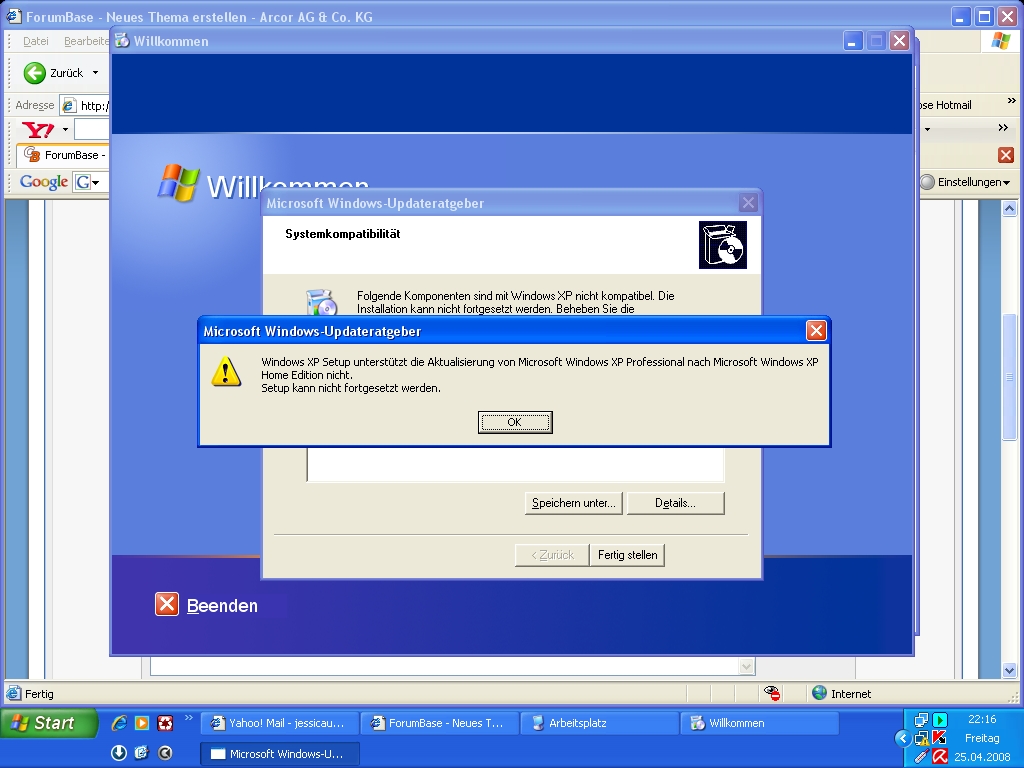Click the scroll down arrow of browser page
The height and width of the screenshot is (768, 1024).
click(1010, 671)
